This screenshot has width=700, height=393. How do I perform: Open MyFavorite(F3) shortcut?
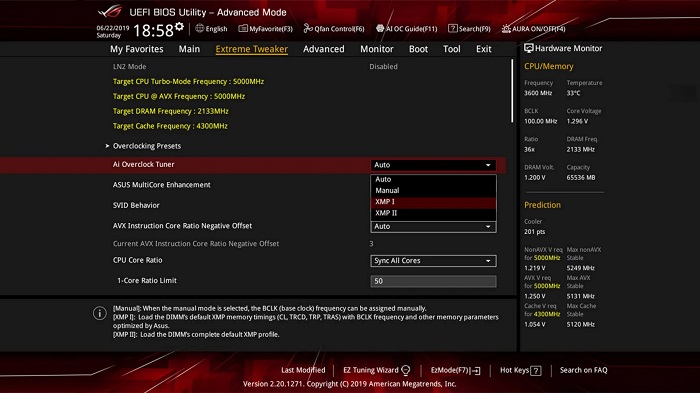tap(266, 29)
